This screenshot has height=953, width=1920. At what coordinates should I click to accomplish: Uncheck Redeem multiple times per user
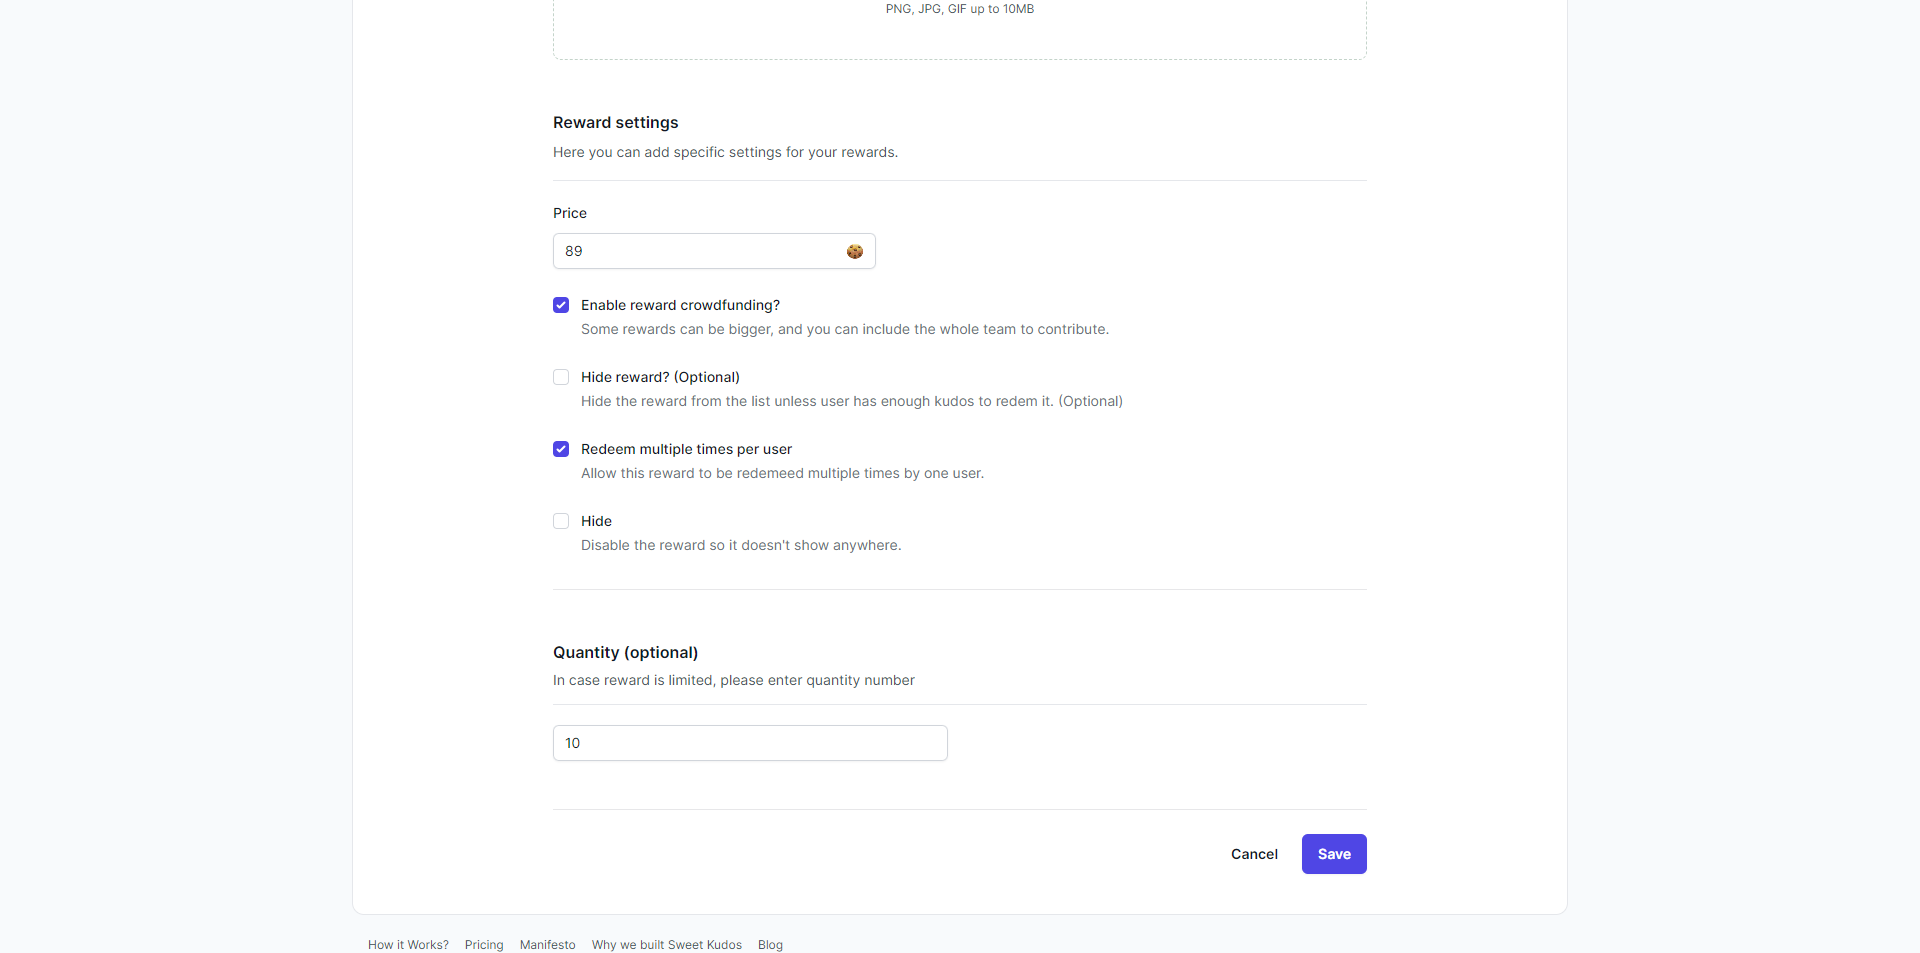coord(561,449)
